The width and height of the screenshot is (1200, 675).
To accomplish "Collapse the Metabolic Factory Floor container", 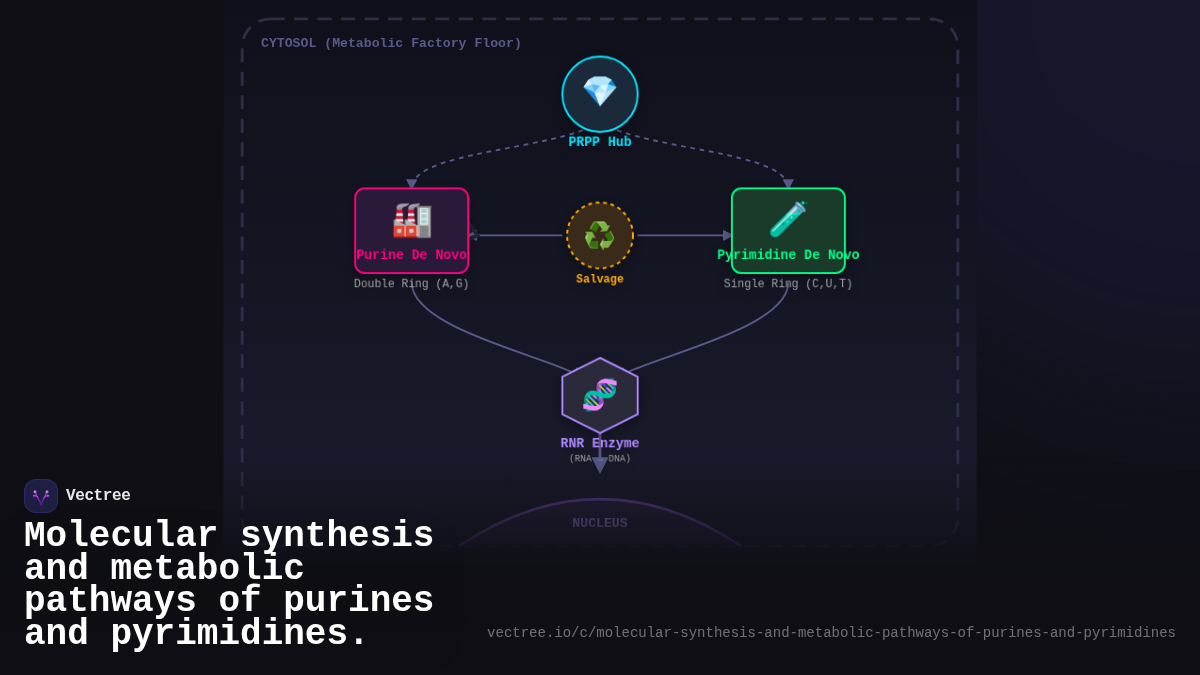I will [390, 43].
